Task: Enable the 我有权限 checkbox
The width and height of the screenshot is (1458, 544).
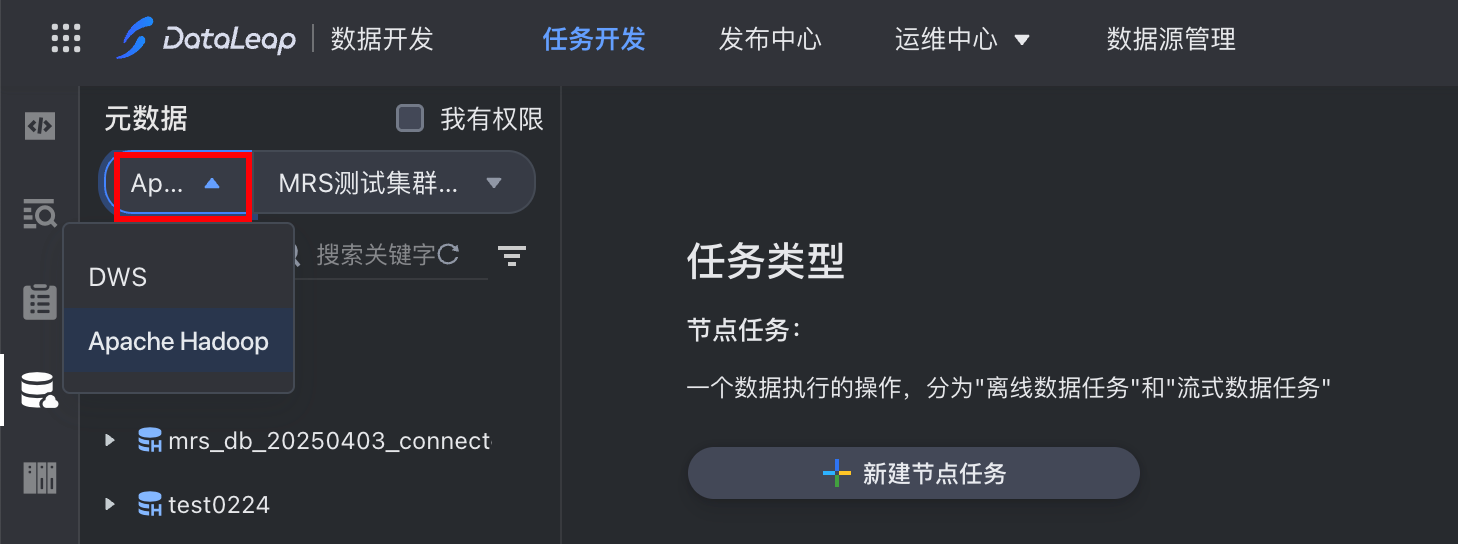Action: click(x=410, y=119)
